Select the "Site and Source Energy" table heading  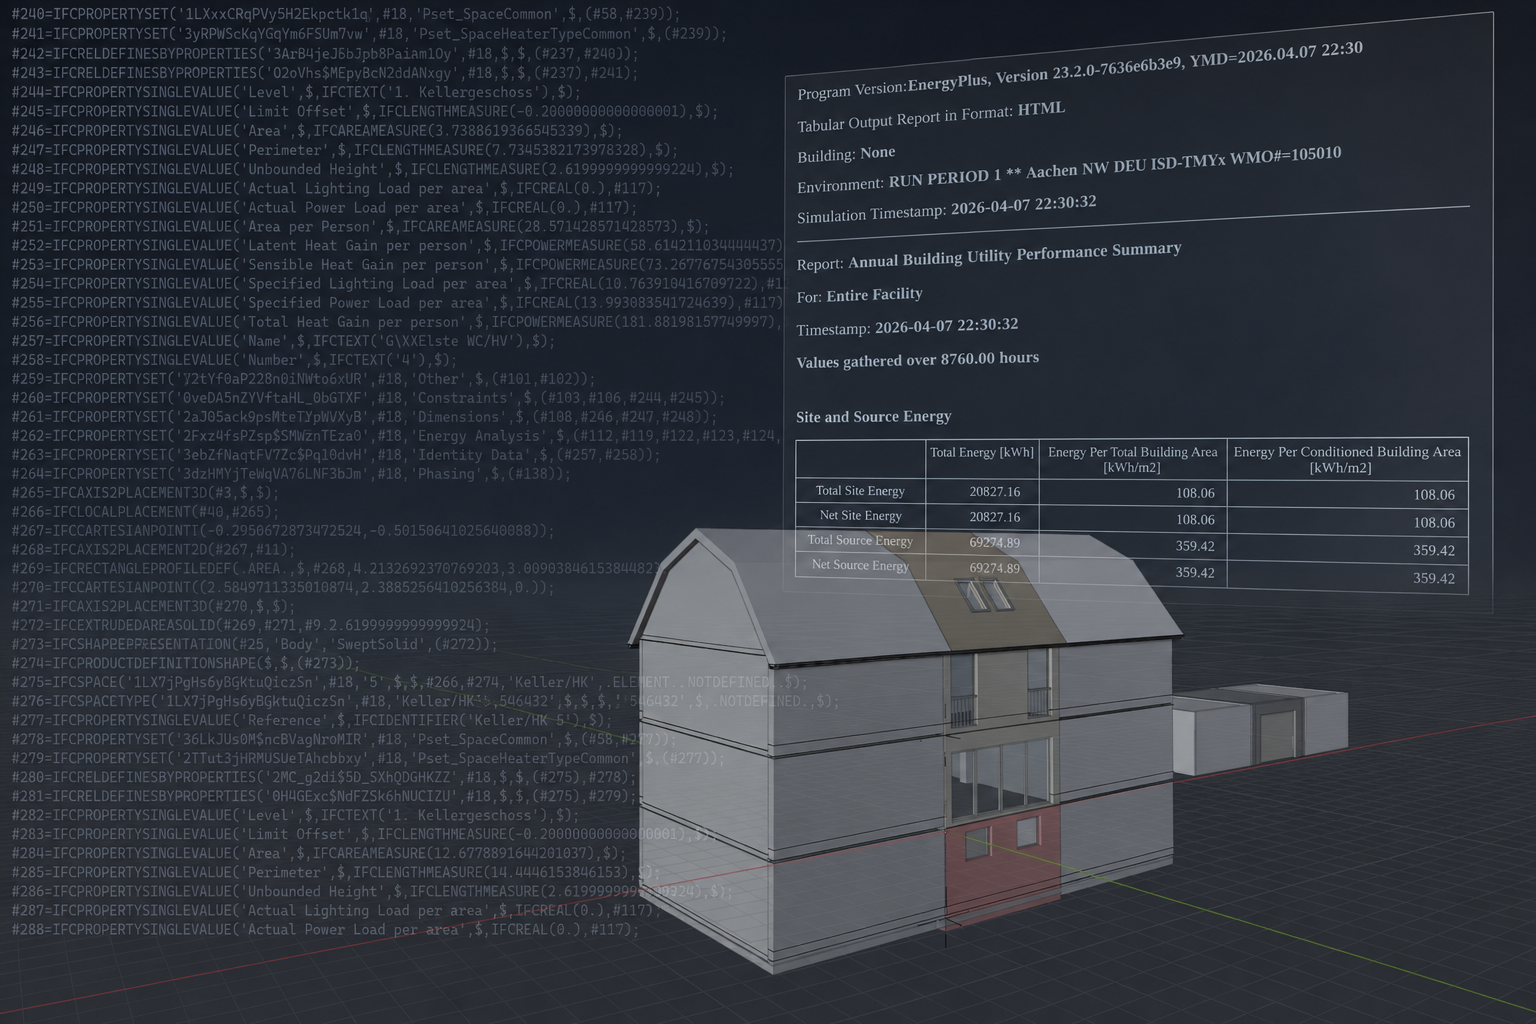point(873,417)
